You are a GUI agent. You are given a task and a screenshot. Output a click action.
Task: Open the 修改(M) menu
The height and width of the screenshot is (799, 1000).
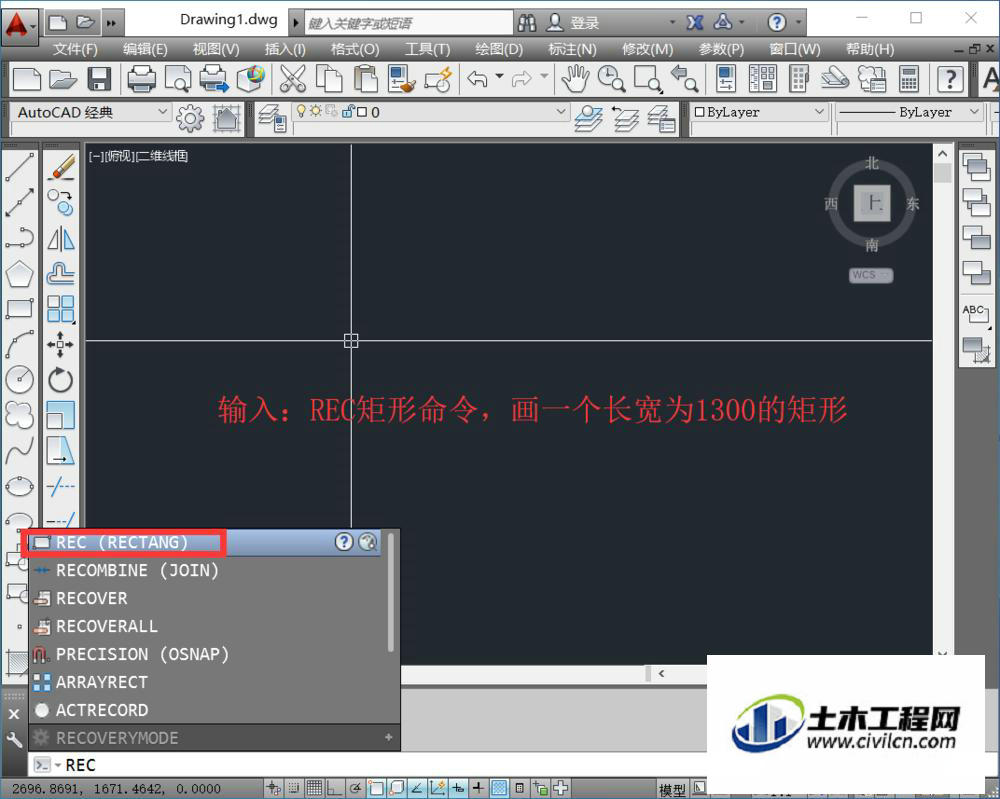(x=647, y=49)
